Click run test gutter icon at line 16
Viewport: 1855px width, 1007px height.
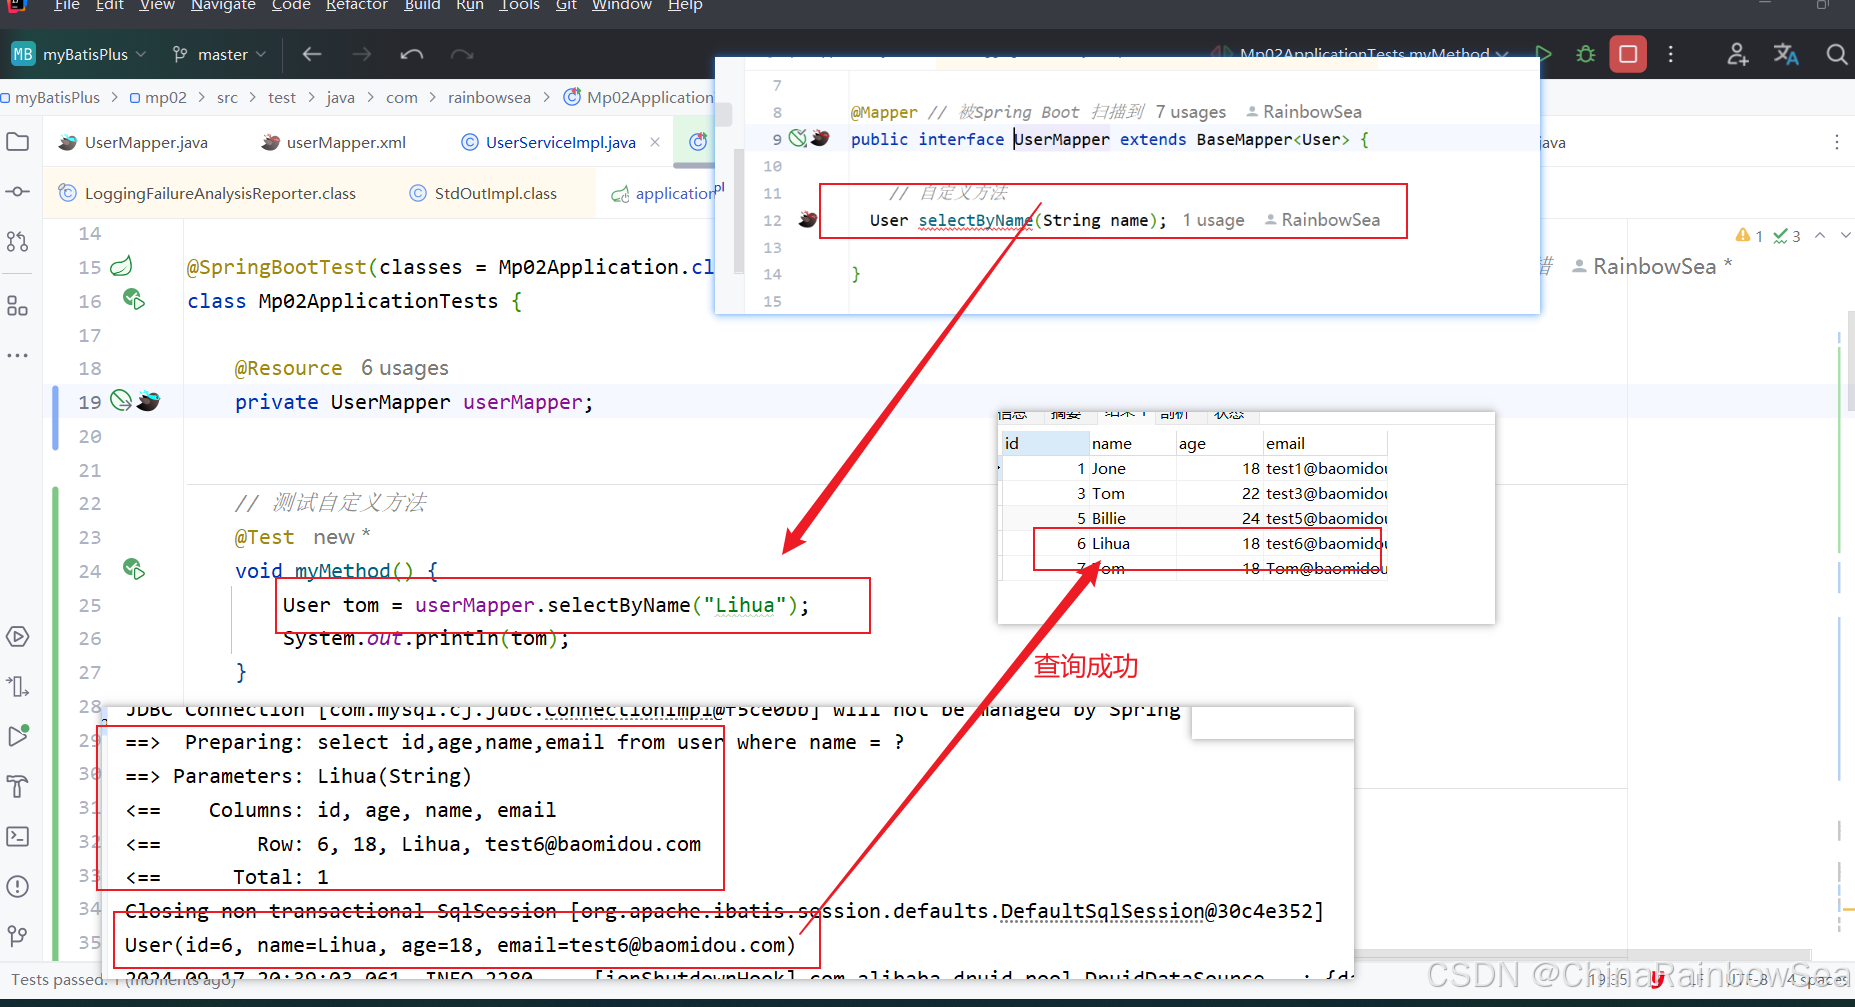pos(134,299)
